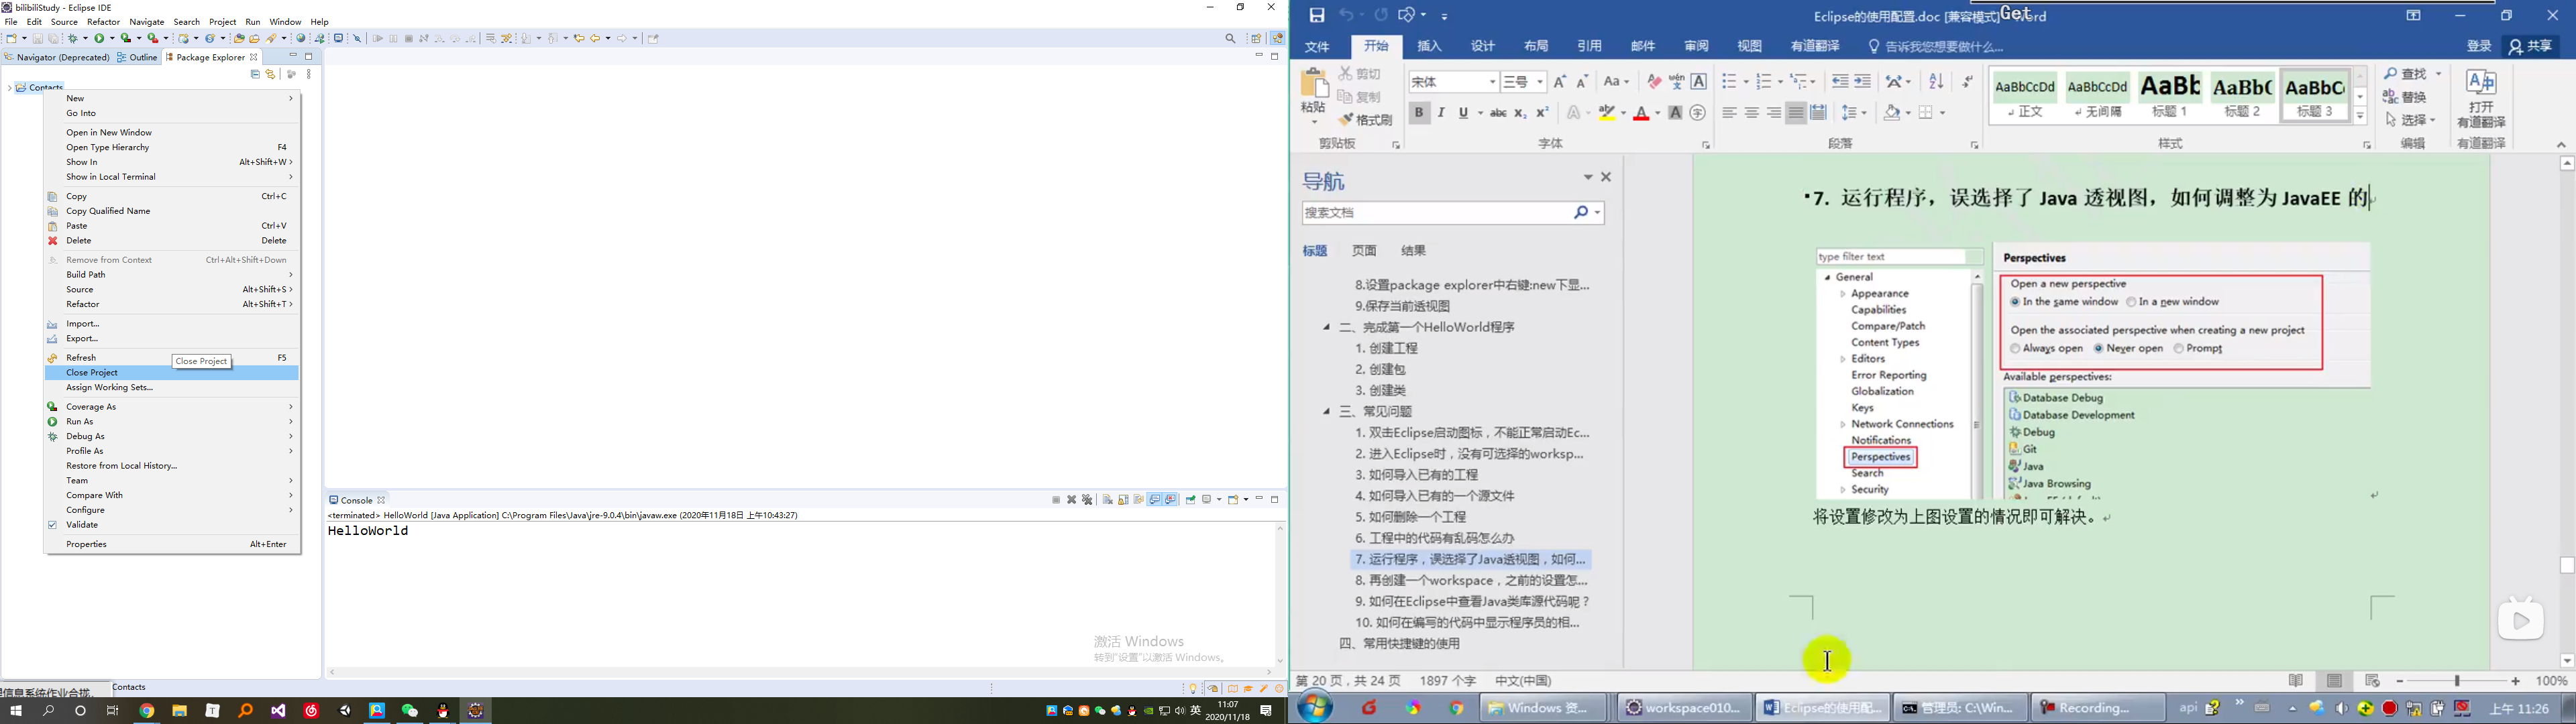Click the superscript icon
This screenshot has height=724, width=2576.
click(x=1543, y=113)
